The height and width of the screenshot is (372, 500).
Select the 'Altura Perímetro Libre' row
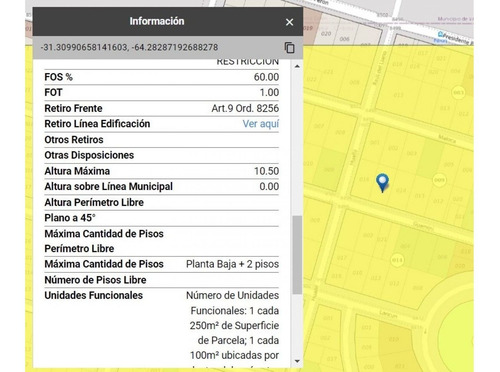tap(162, 202)
